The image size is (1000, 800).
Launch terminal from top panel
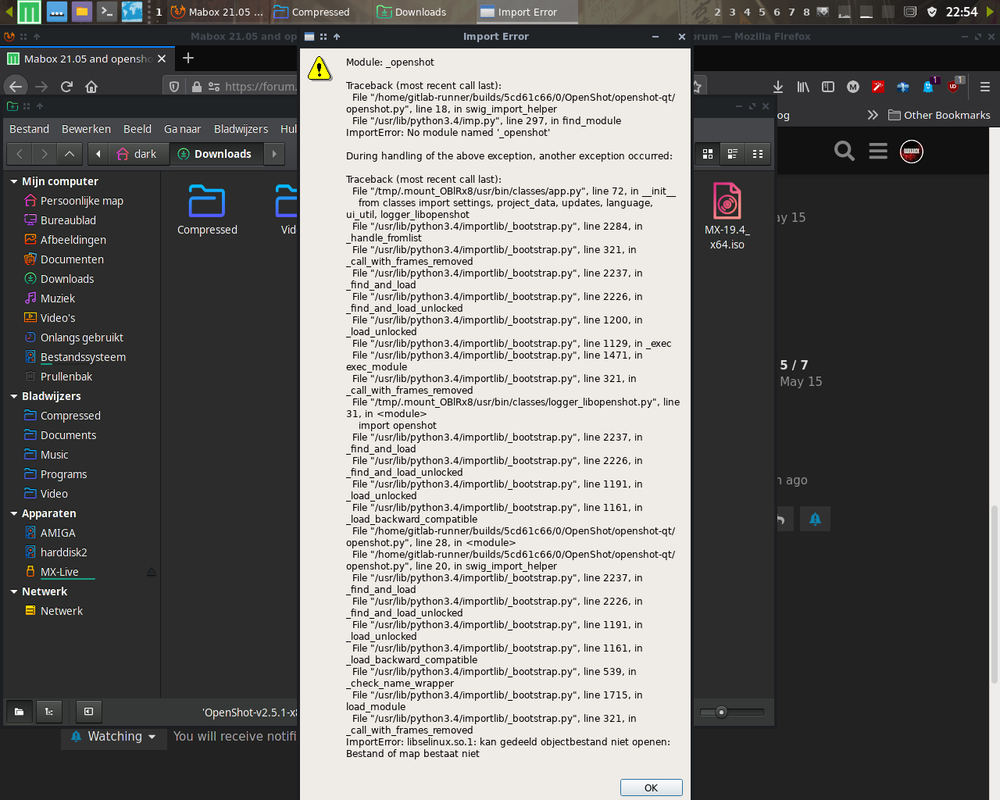tap(107, 11)
